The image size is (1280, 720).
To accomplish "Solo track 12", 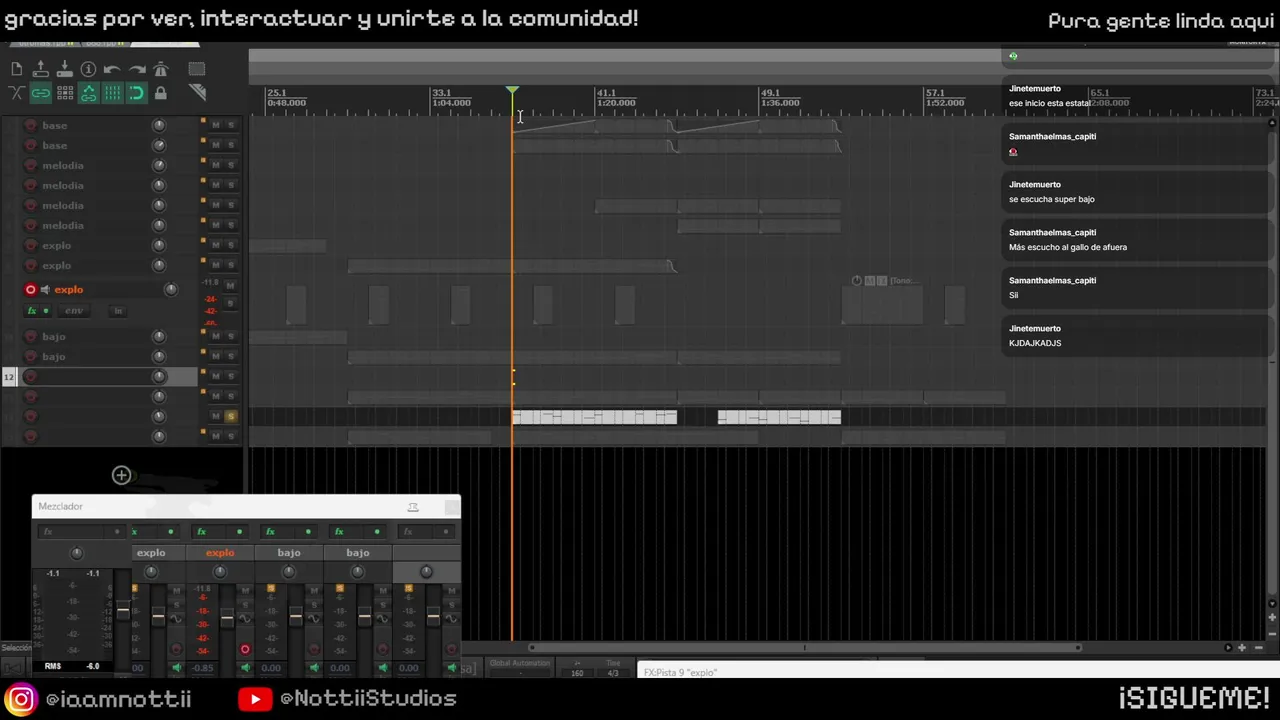I will 230,376.
